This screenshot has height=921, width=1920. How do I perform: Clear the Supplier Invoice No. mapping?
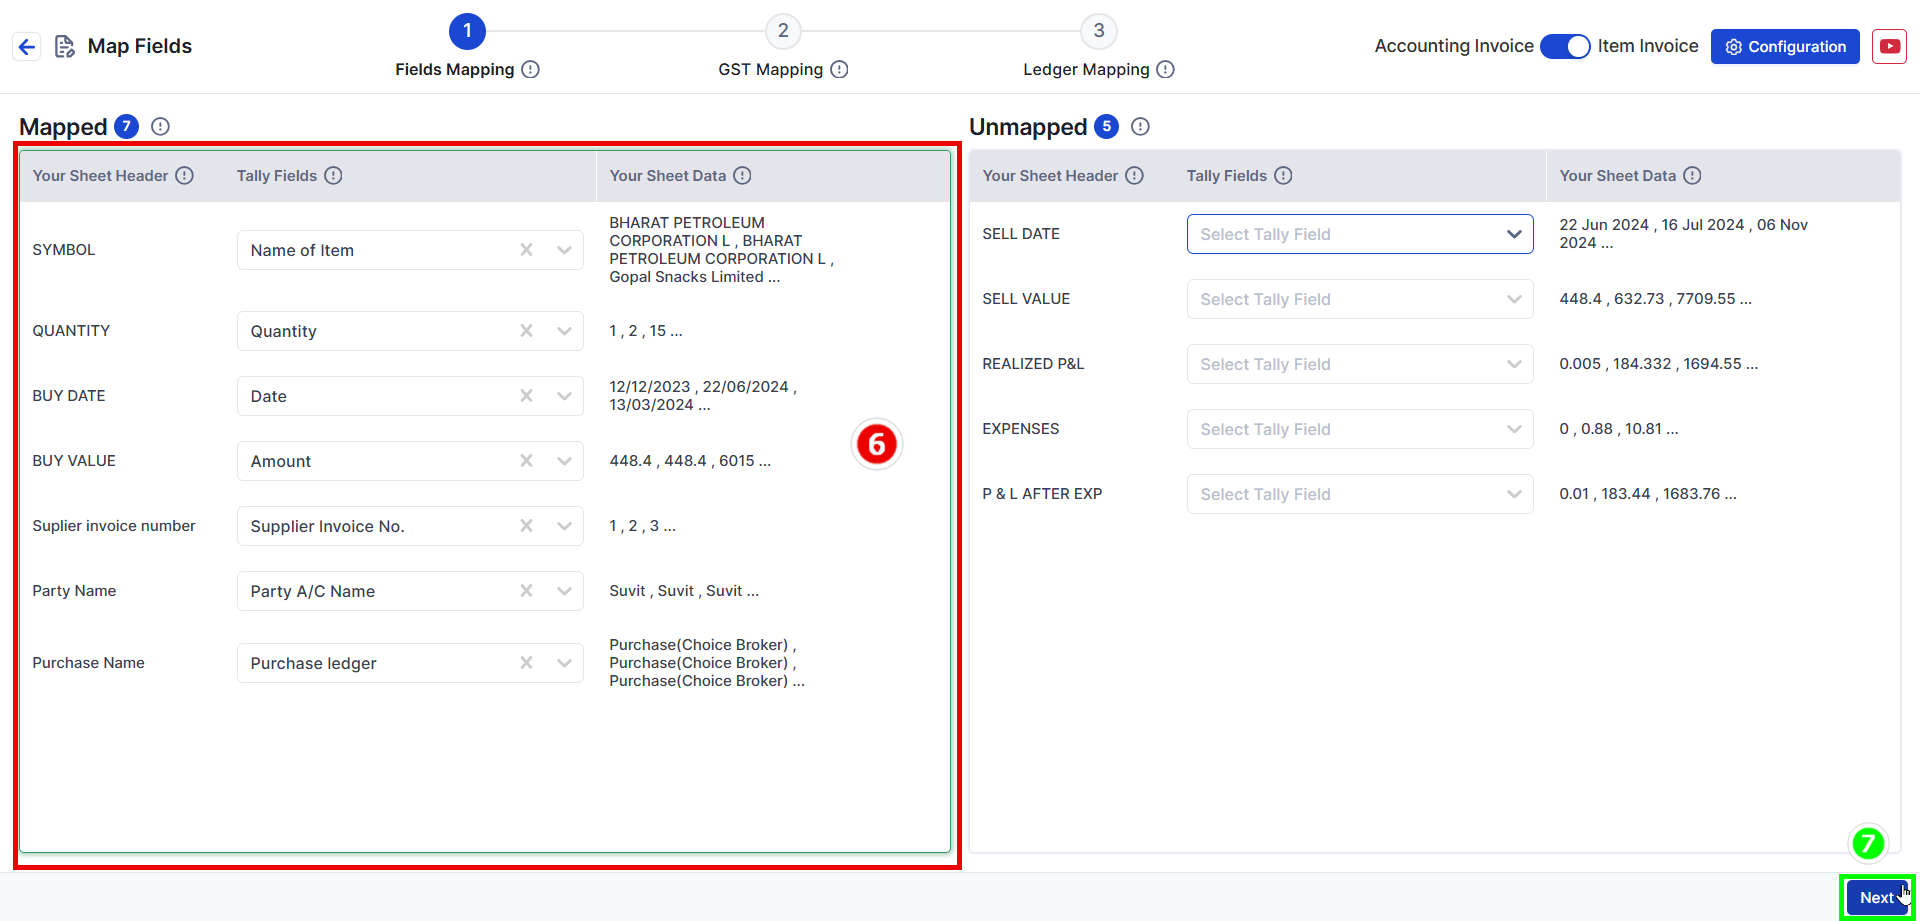pyautogui.click(x=526, y=526)
